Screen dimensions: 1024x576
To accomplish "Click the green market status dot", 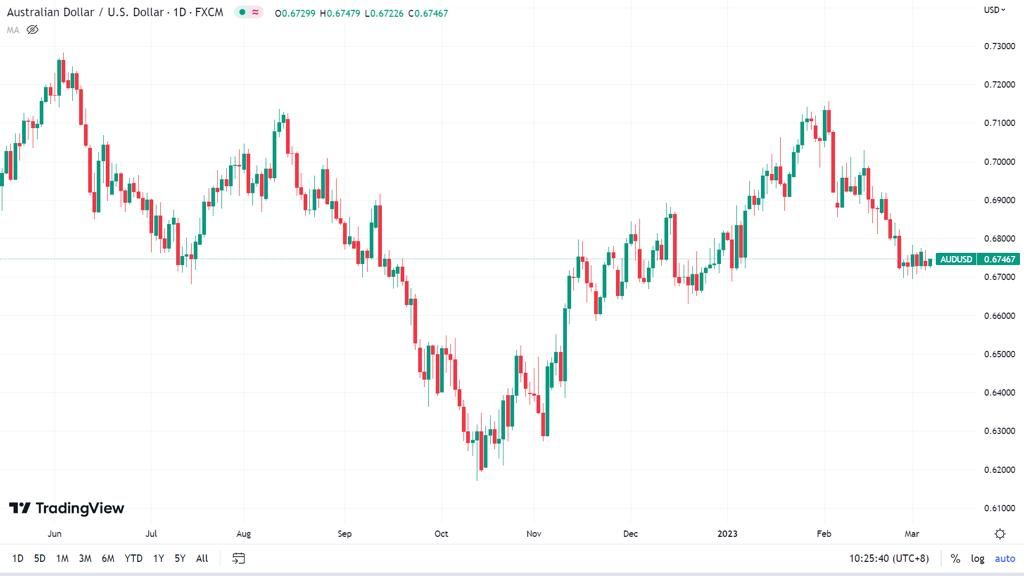I will (242, 12).
